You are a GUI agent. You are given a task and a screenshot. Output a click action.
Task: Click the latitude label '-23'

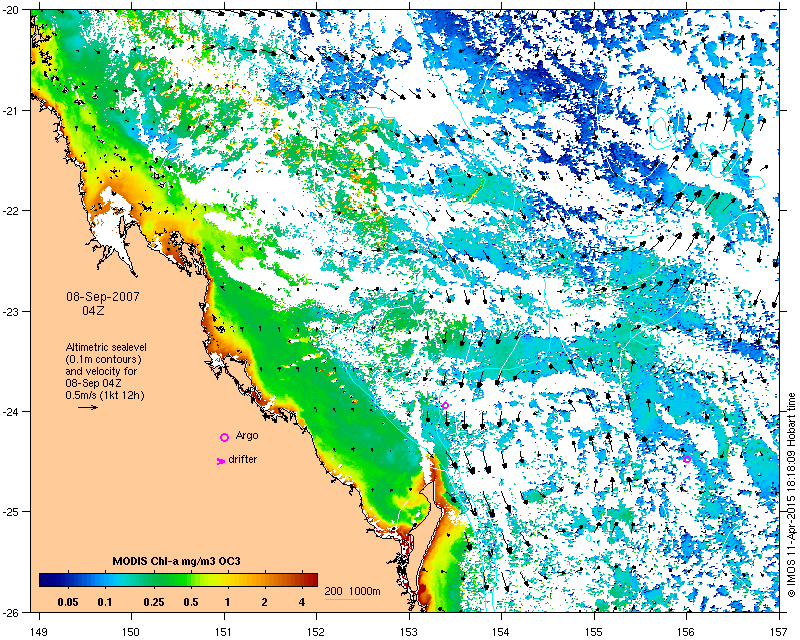tap(9, 311)
